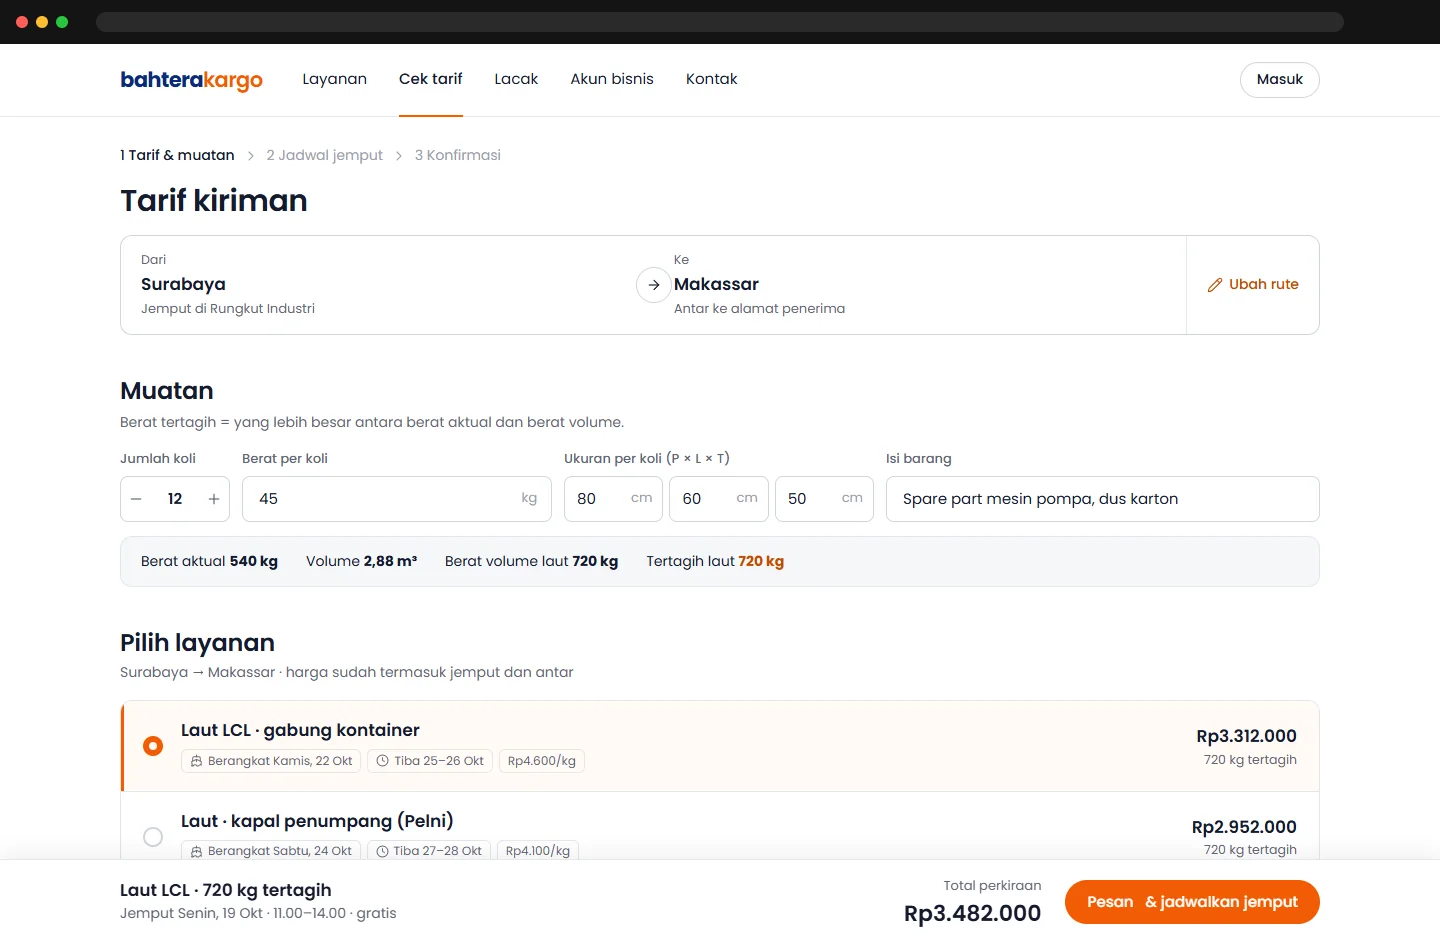Click the Berat per koli field

pos(397,499)
